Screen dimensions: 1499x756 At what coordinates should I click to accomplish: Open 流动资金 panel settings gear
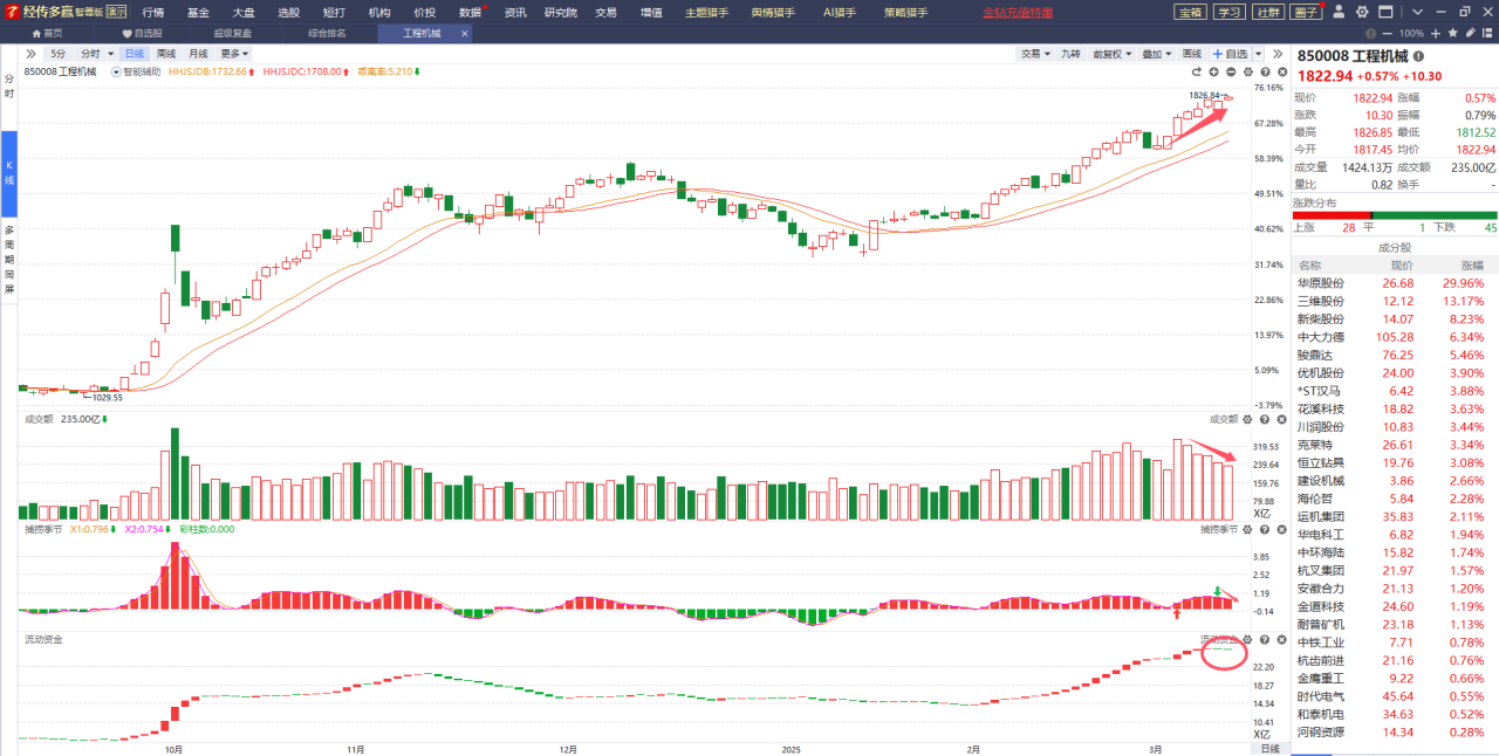click(x=1248, y=639)
